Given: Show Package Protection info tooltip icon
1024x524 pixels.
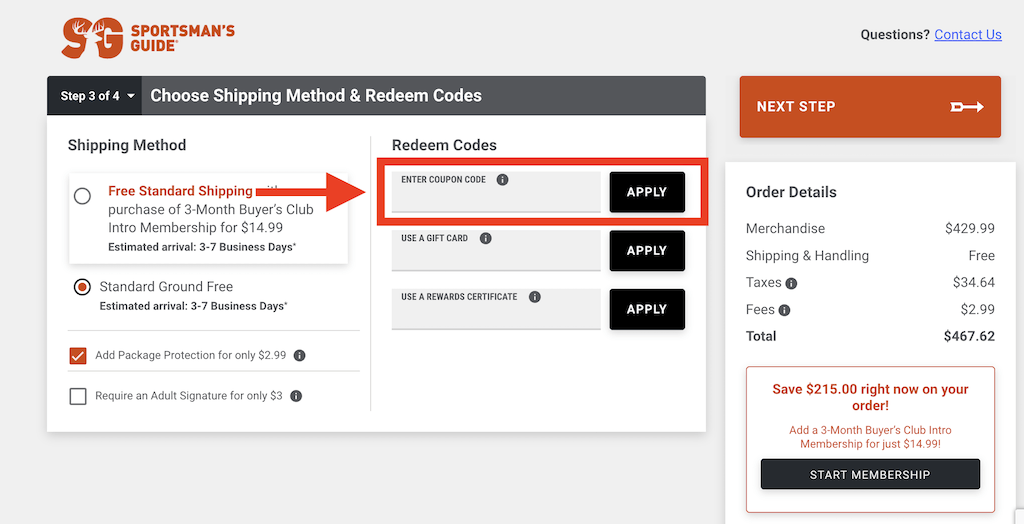Looking at the screenshot, I should [300, 355].
